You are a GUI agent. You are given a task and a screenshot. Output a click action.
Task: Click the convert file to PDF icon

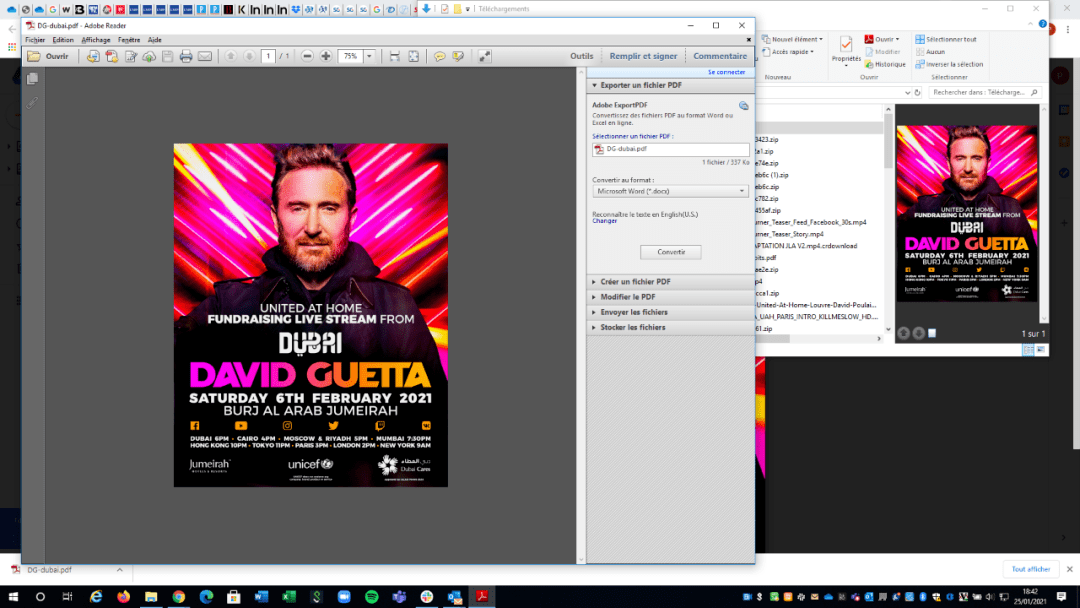93,56
